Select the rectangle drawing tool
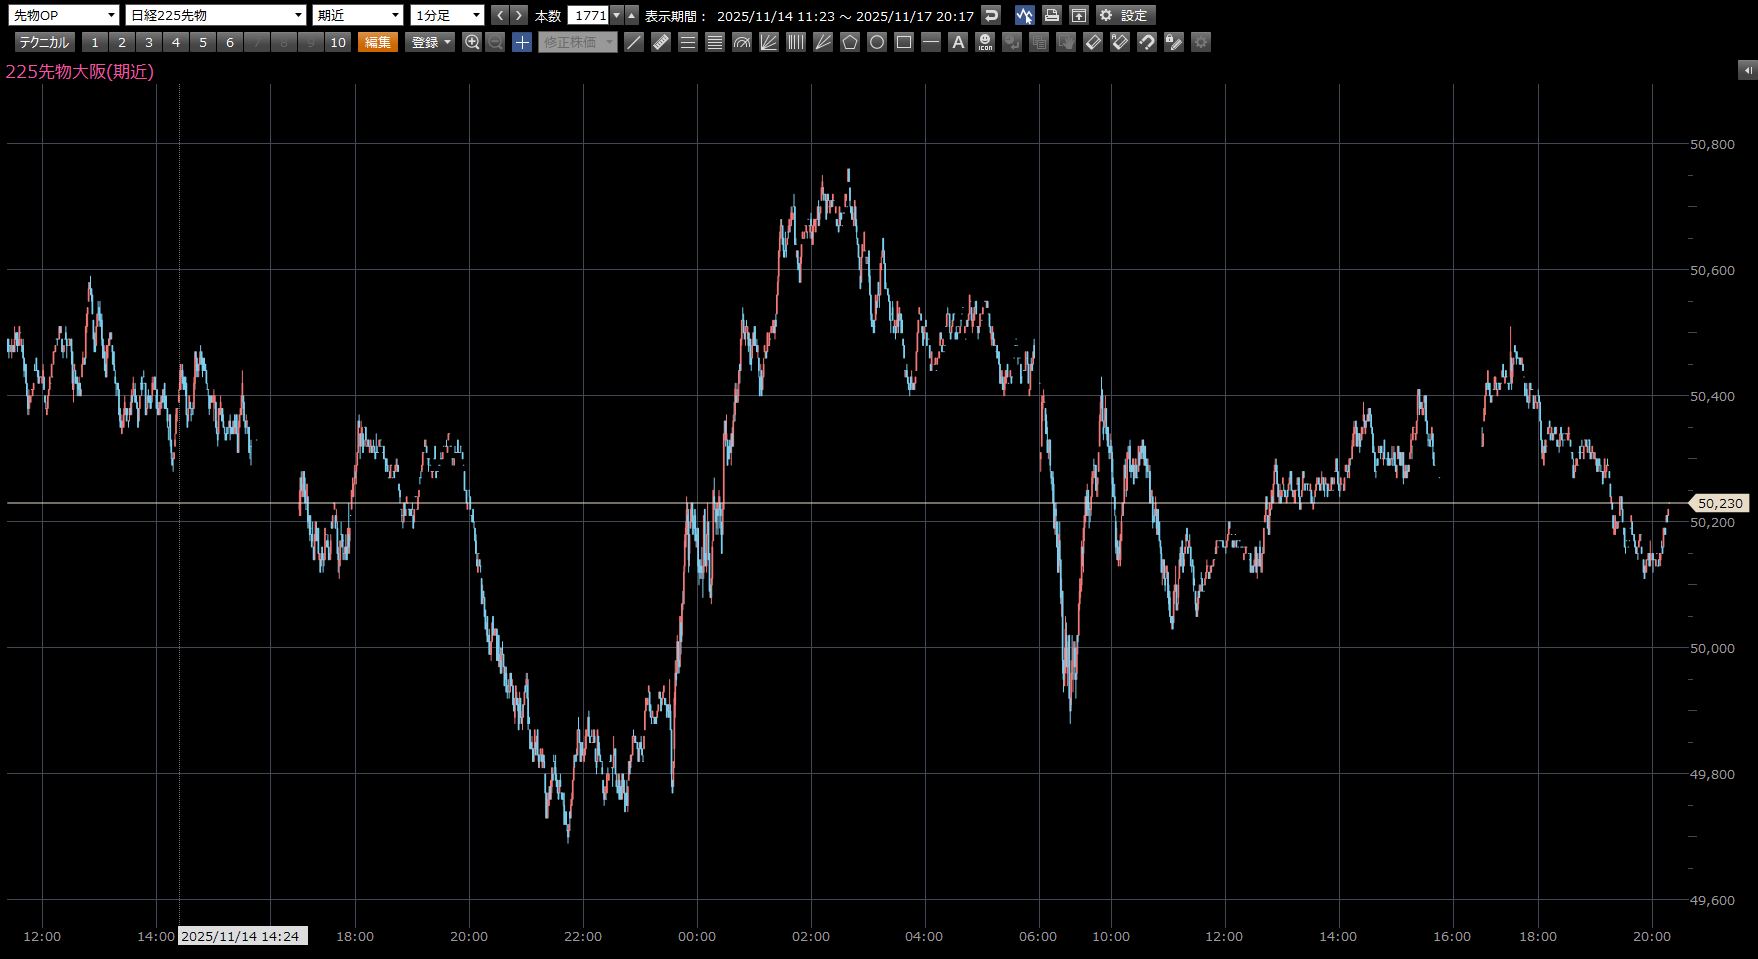This screenshot has width=1758, height=959. 904,42
